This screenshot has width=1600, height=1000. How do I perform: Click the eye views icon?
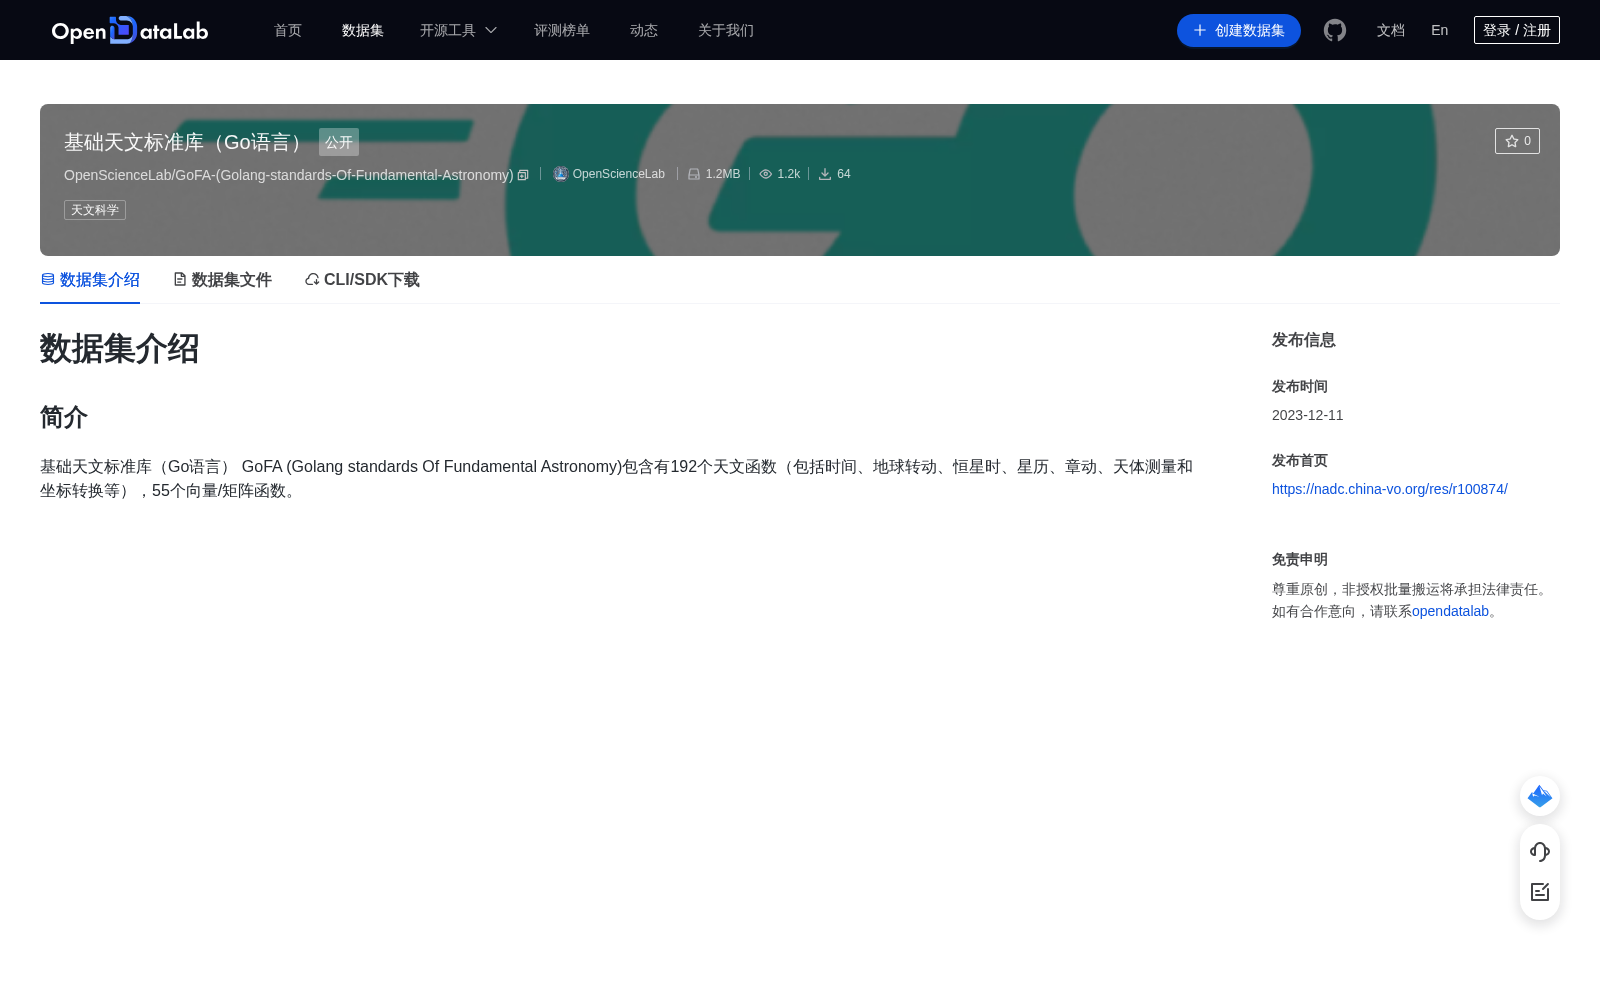pos(766,174)
